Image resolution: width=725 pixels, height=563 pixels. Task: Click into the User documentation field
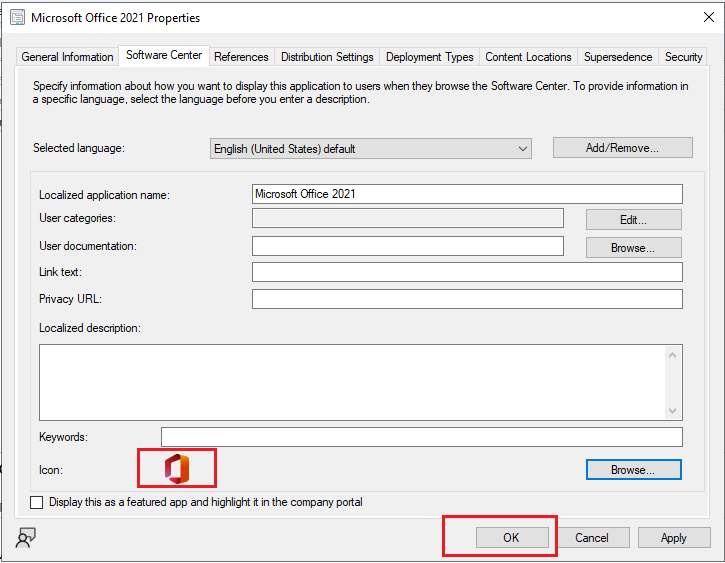coord(407,246)
